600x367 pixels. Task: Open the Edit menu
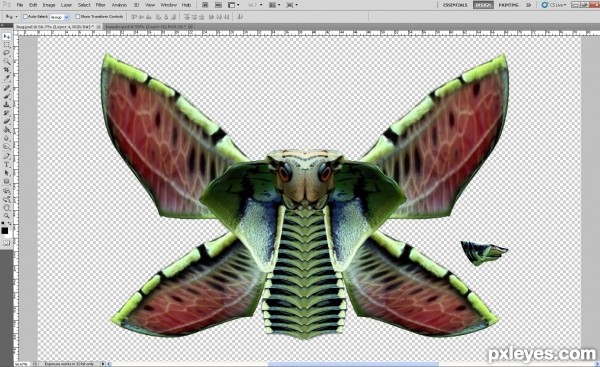pos(33,5)
